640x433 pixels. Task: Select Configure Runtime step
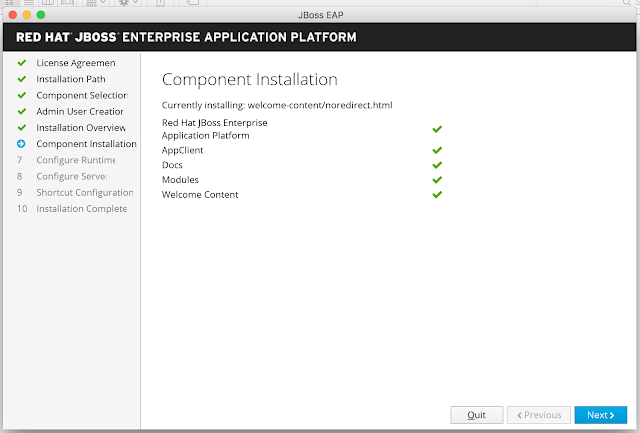point(76,160)
